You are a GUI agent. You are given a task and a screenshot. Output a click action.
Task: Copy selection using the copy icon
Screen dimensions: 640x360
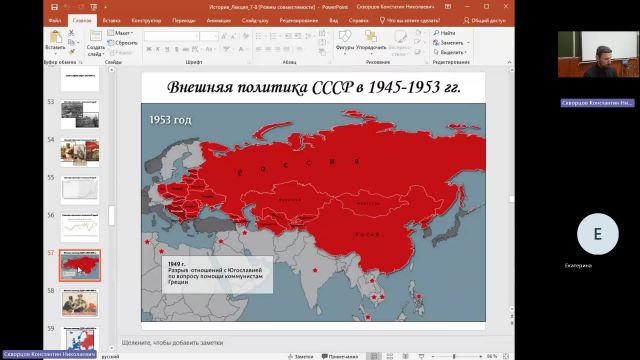tap(71, 42)
